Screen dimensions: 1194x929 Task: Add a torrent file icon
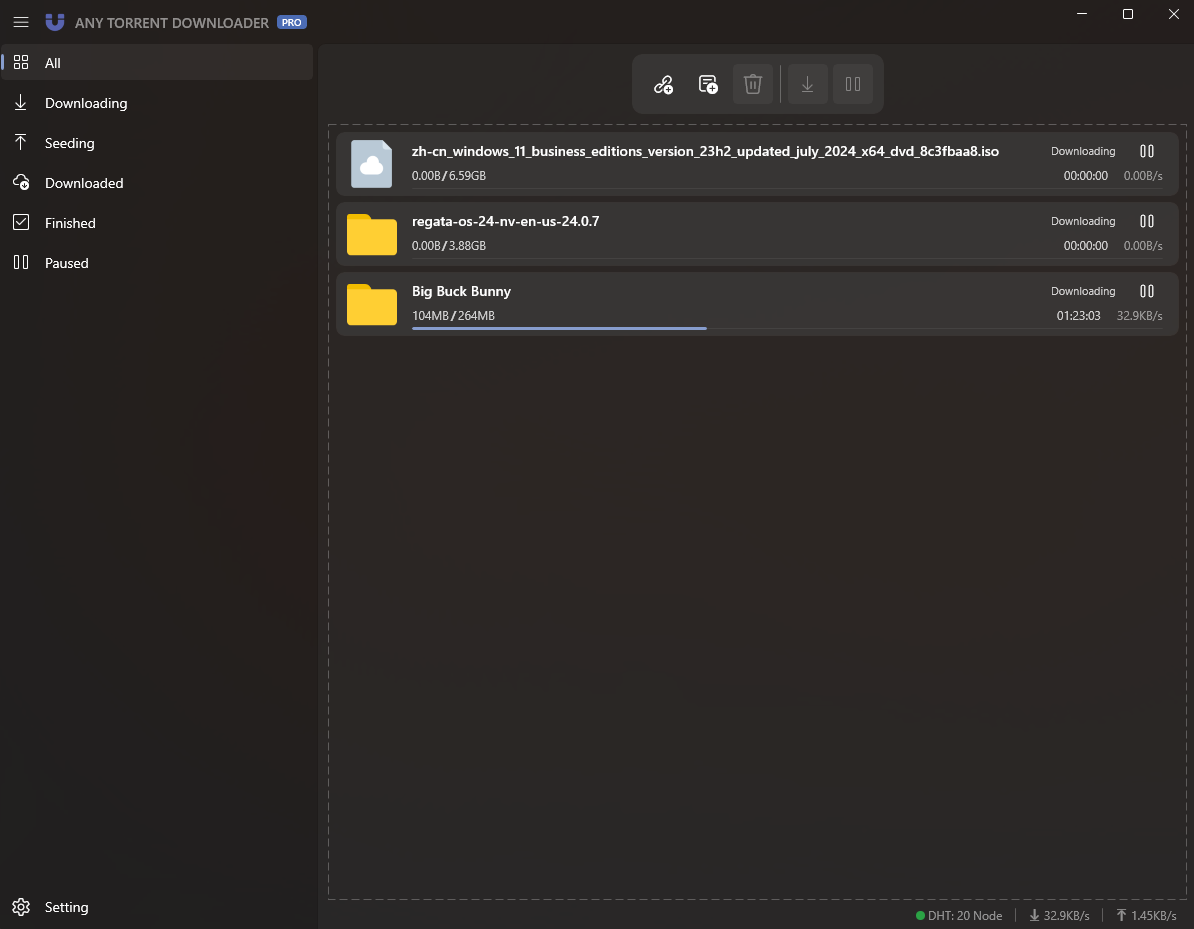click(x=708, y=84)
